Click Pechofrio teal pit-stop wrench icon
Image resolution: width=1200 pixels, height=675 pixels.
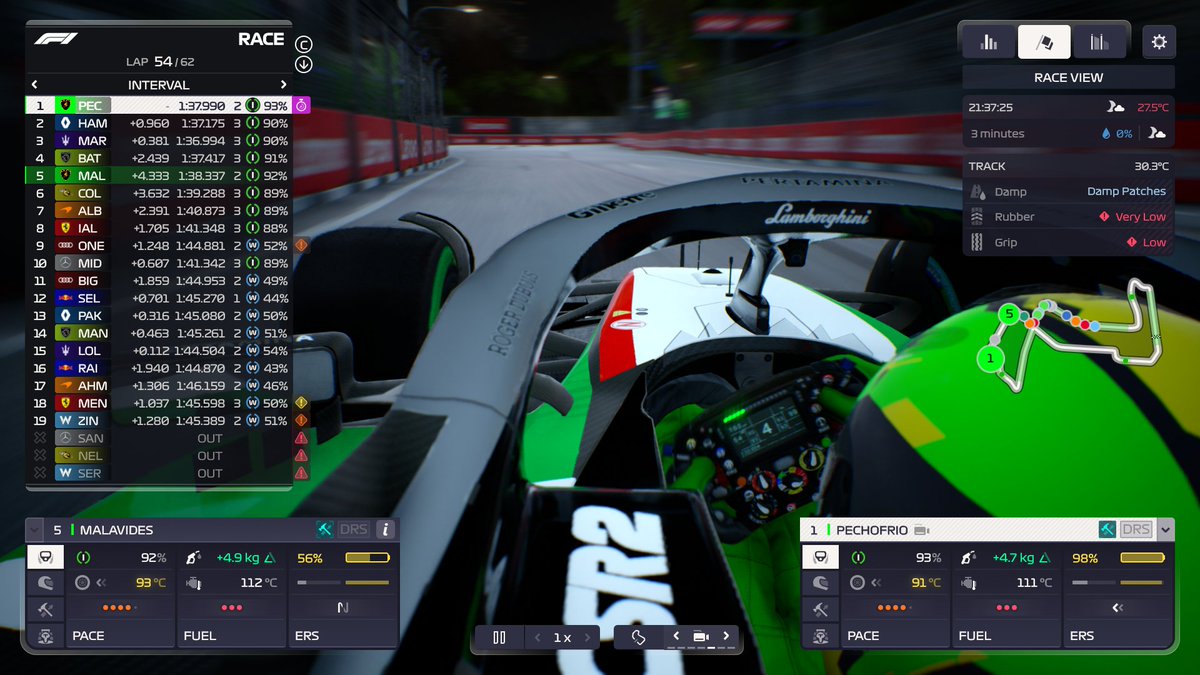[x=1107, y=529]
